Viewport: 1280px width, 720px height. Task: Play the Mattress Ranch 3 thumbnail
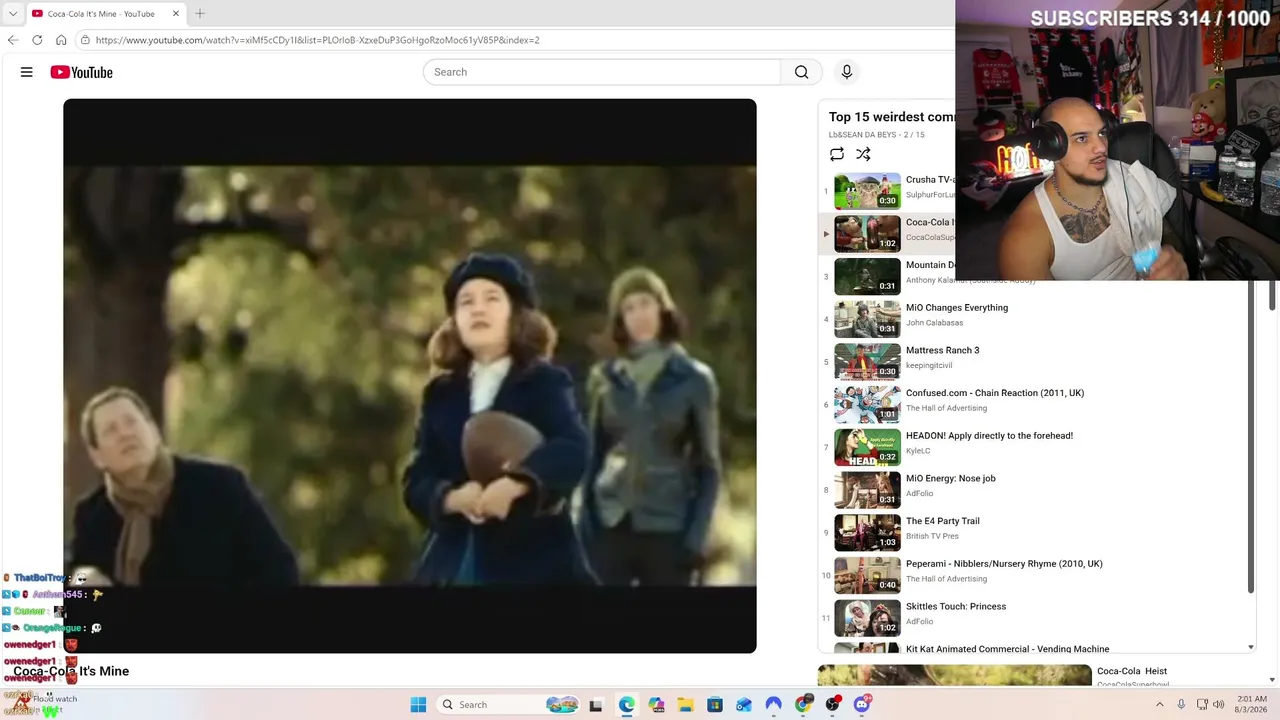tap(867, 361)
